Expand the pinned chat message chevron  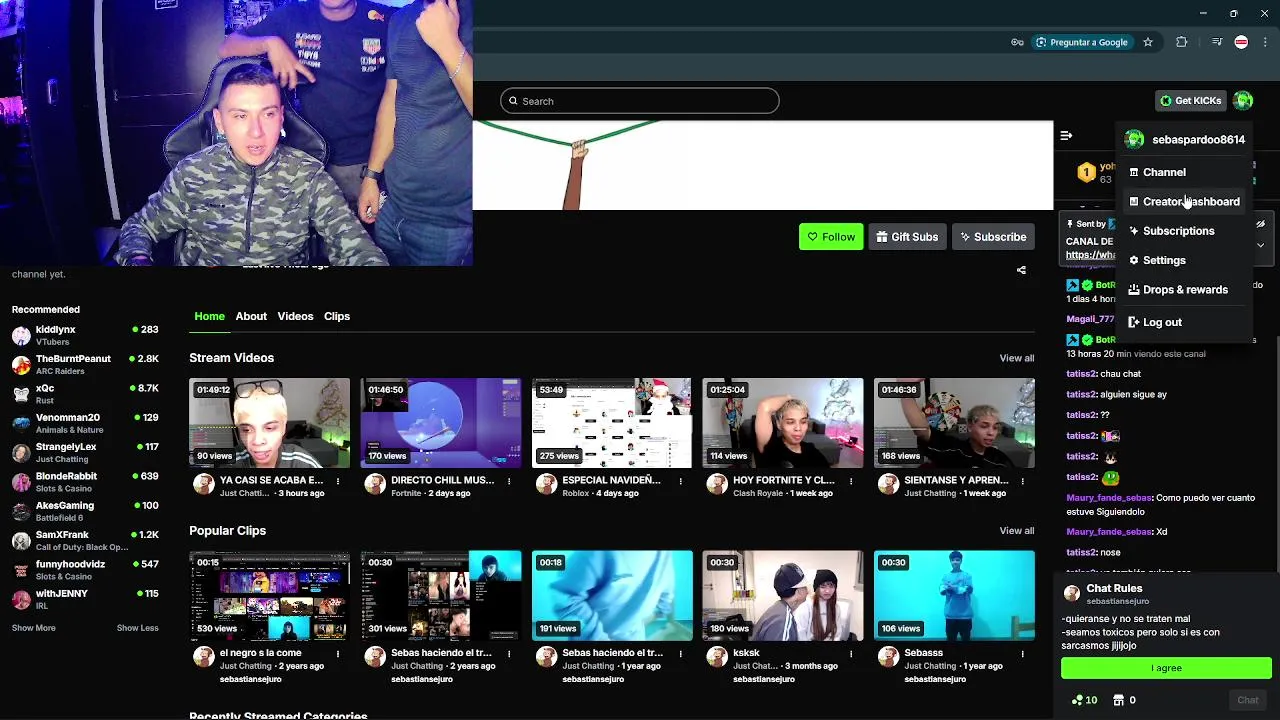(x=1261, y=245)
